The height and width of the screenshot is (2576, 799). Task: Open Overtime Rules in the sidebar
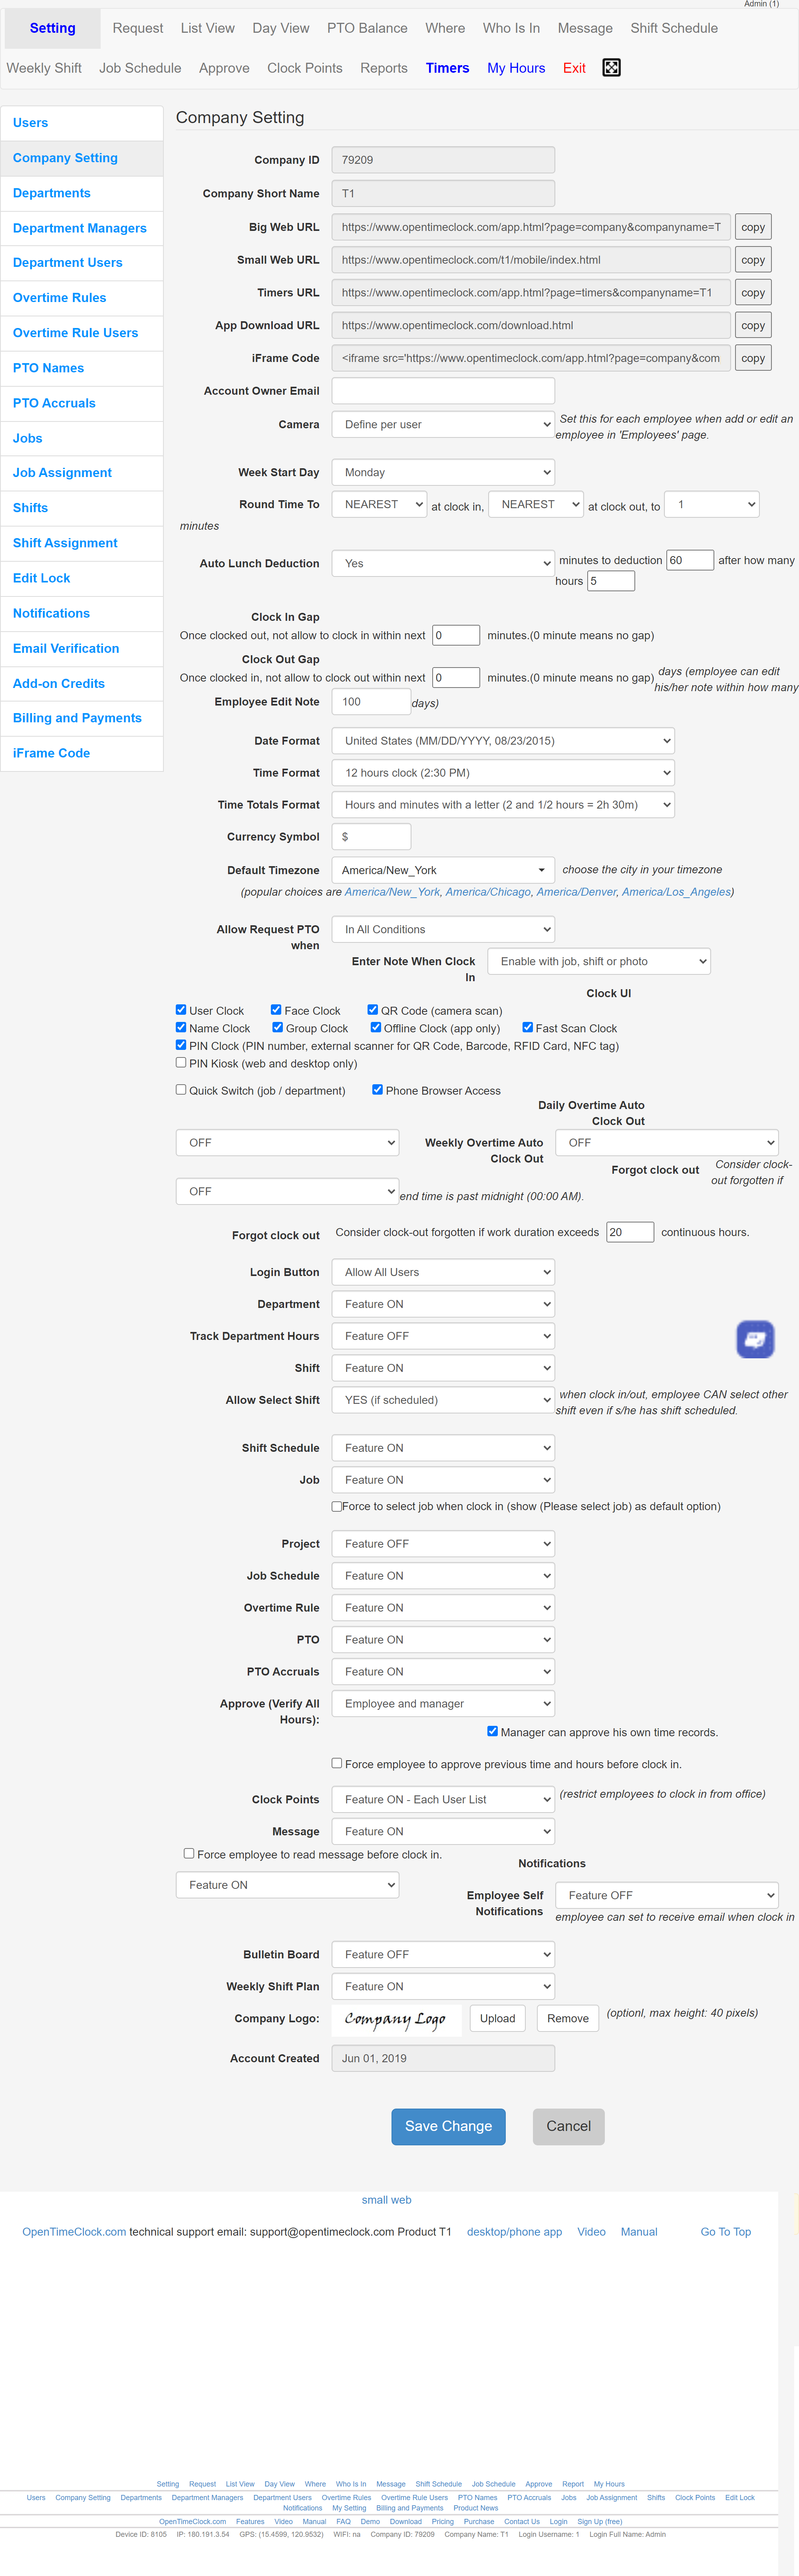(82, 298)
